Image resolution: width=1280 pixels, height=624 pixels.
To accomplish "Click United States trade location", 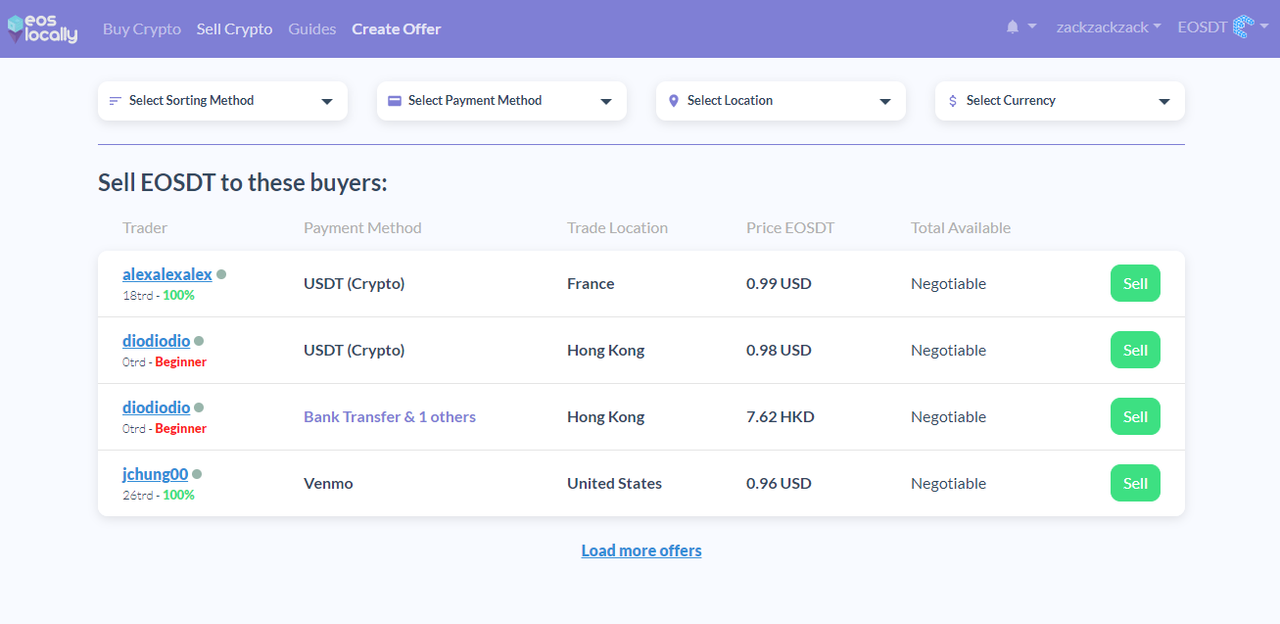I will click(614, 483).
